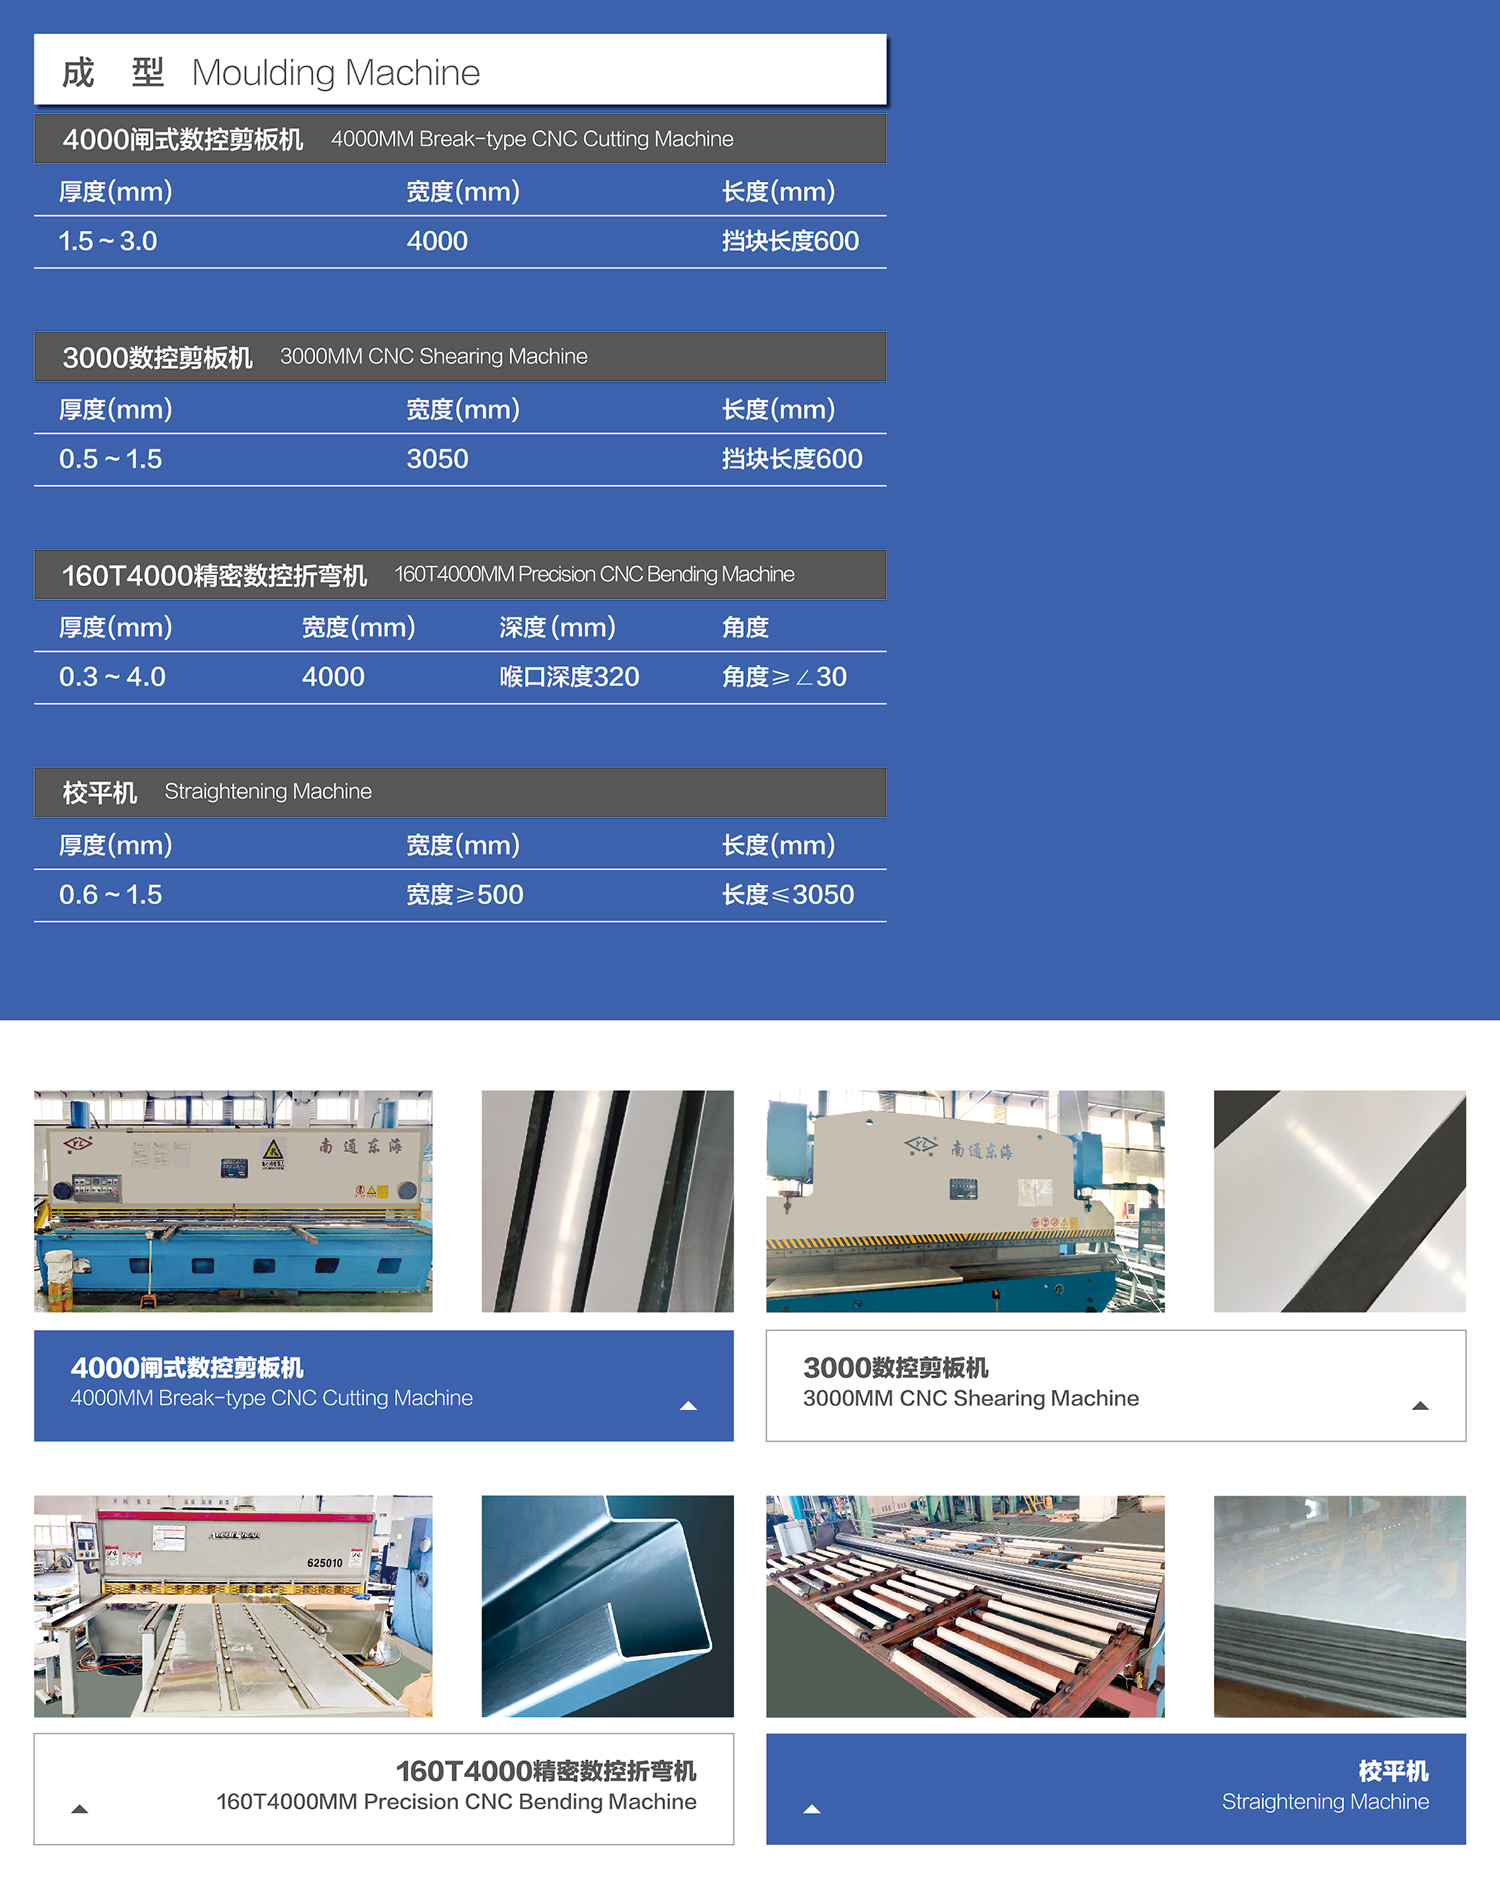Screen dimensions: 1500x1879
Task: Open the bent steel profile photo
Action: click(607, 1606)
